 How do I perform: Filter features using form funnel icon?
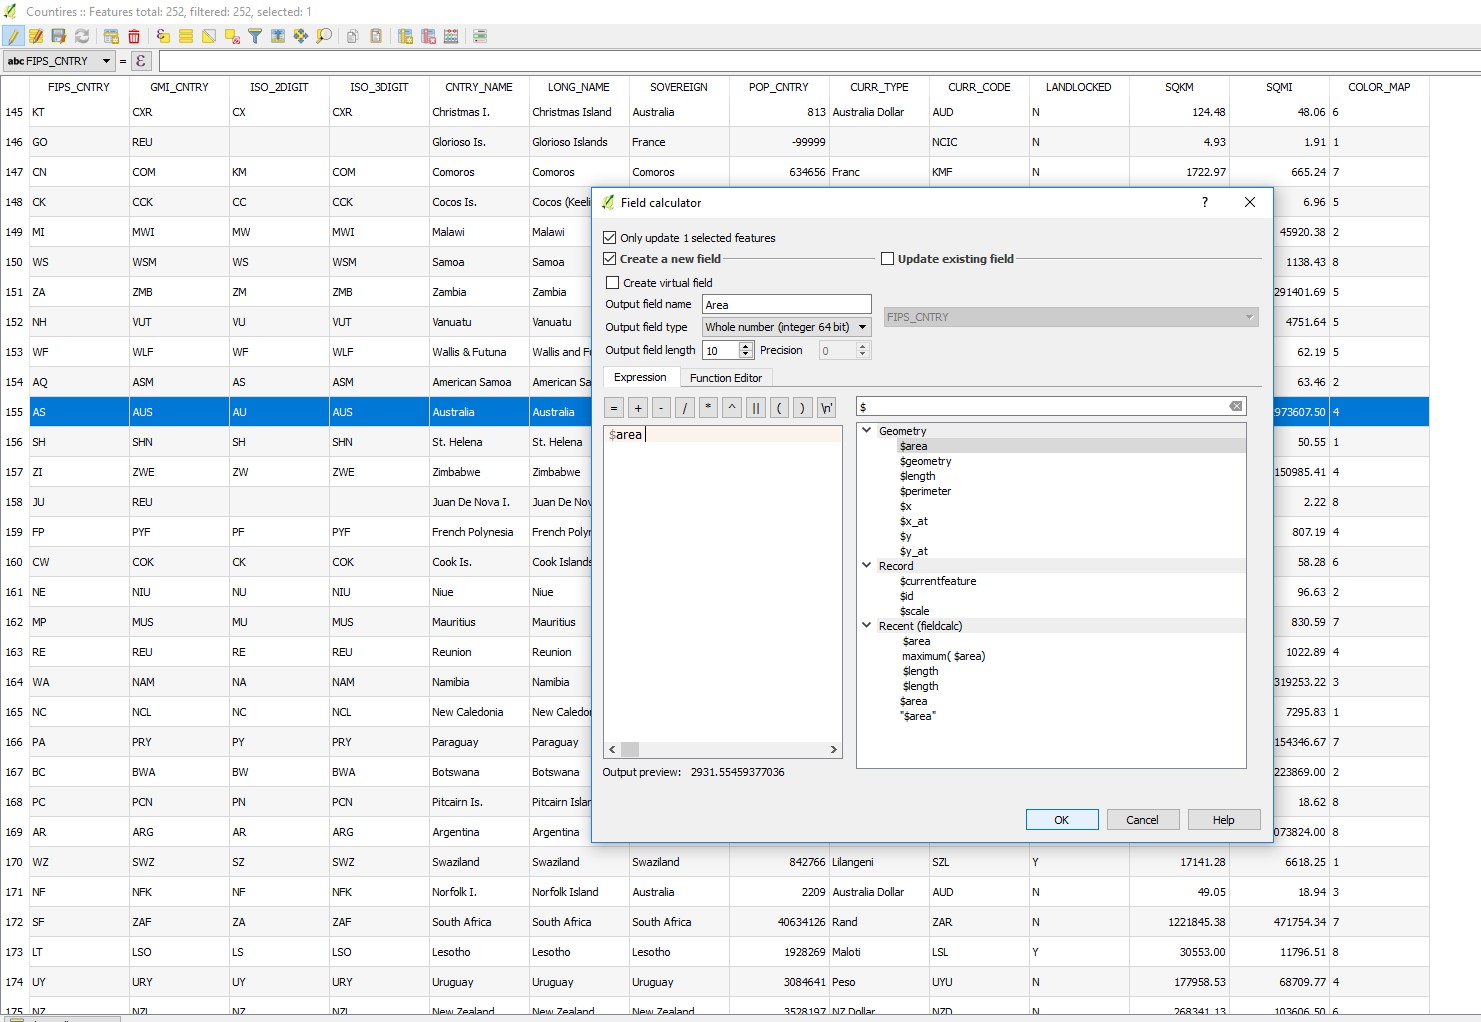tap(255, 36)
